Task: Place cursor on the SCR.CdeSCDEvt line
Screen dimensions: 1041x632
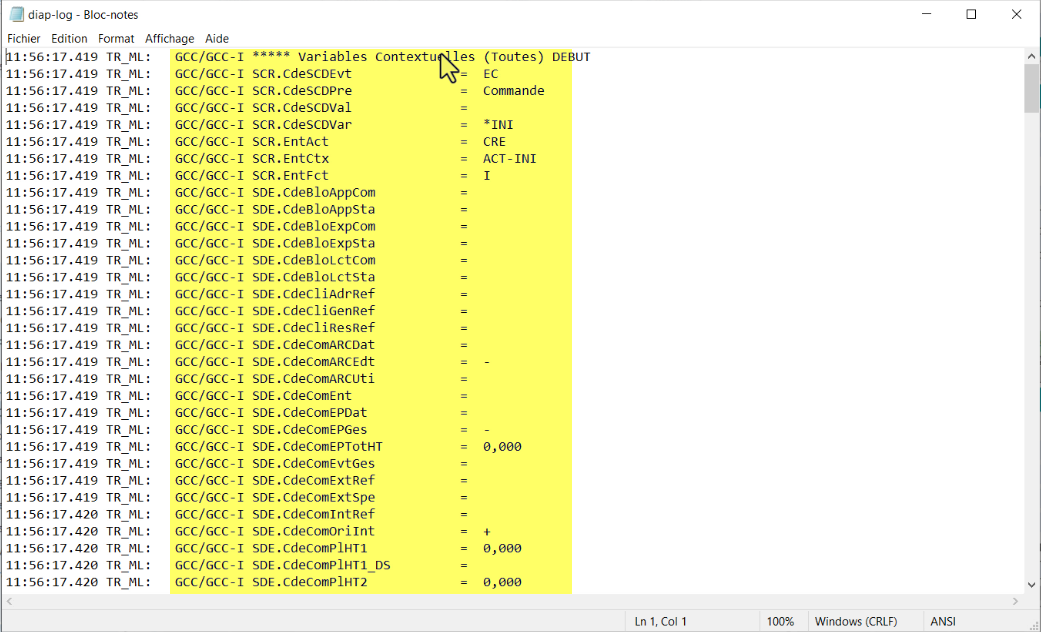Action: click(301, 74)
